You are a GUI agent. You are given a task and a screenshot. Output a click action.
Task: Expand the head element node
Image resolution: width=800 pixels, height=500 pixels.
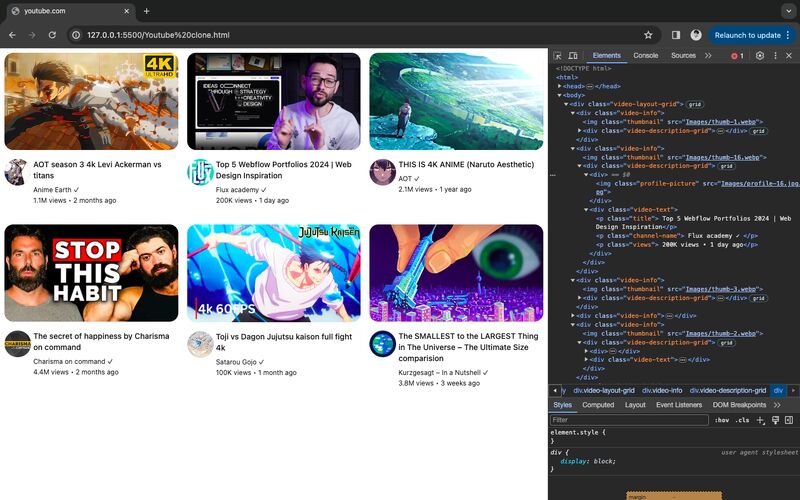click(560, 86)
